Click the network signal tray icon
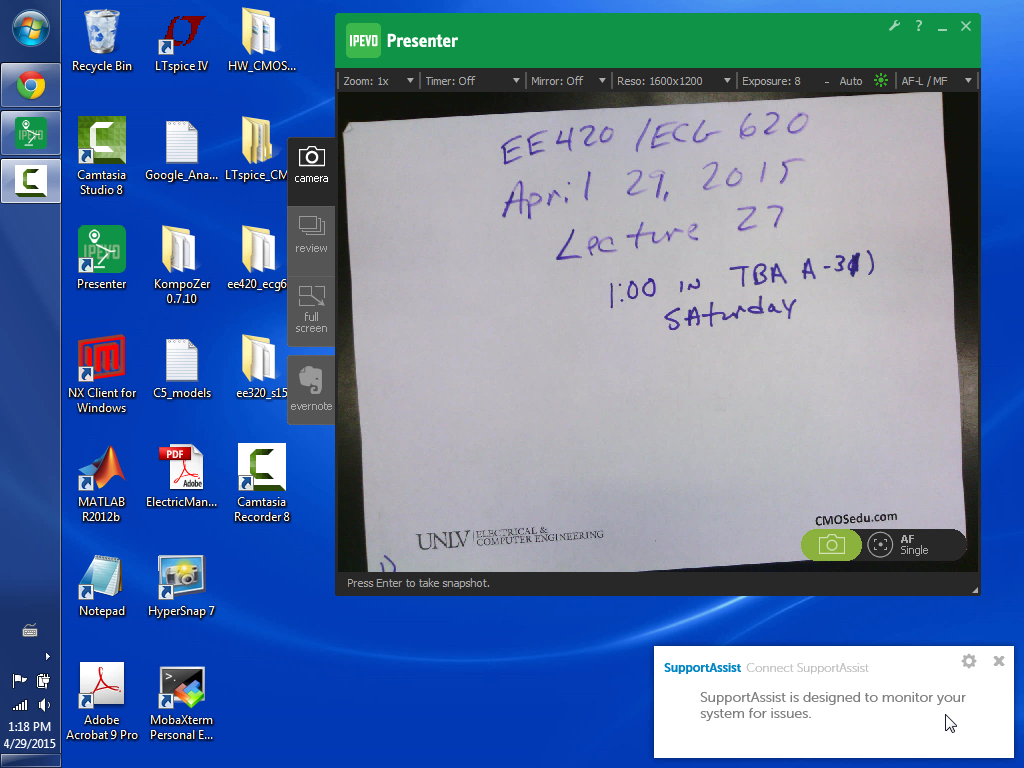The width and height of the screenshot is (1024, 768). 20,705
